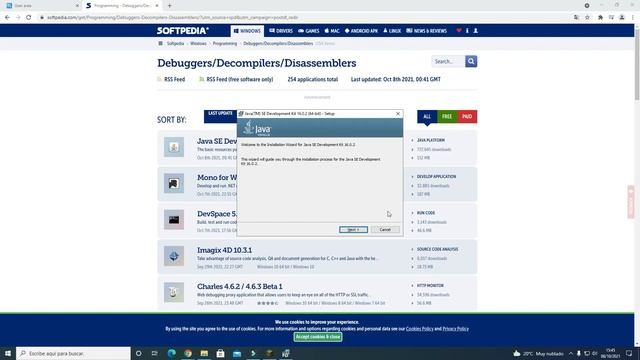Open the Games section
This screenshot has height=360, width=640.
(x=309, y=31)
